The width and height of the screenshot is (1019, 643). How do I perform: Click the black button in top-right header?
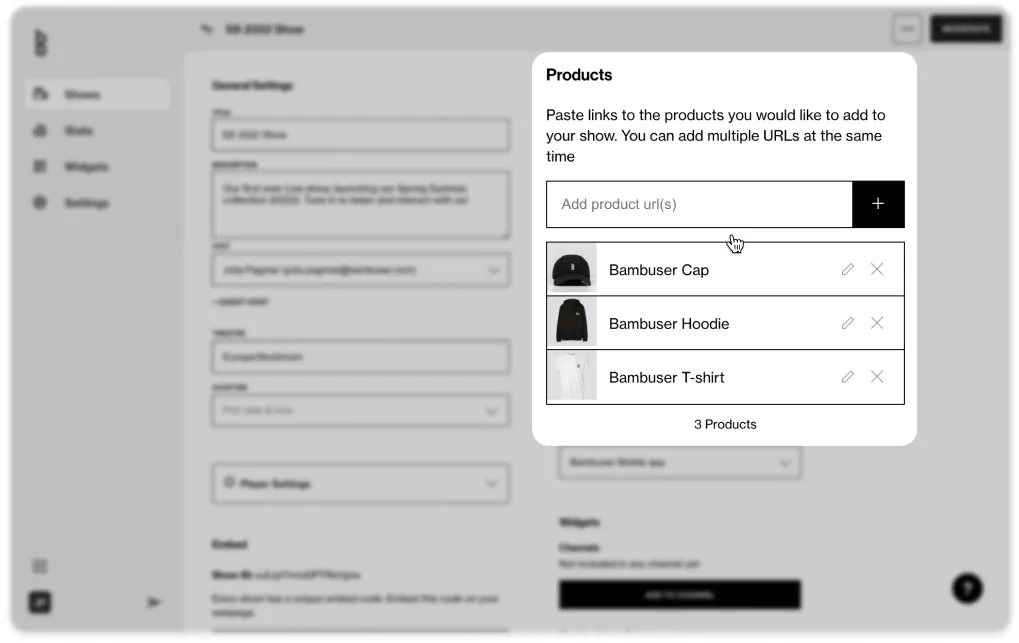966,29
